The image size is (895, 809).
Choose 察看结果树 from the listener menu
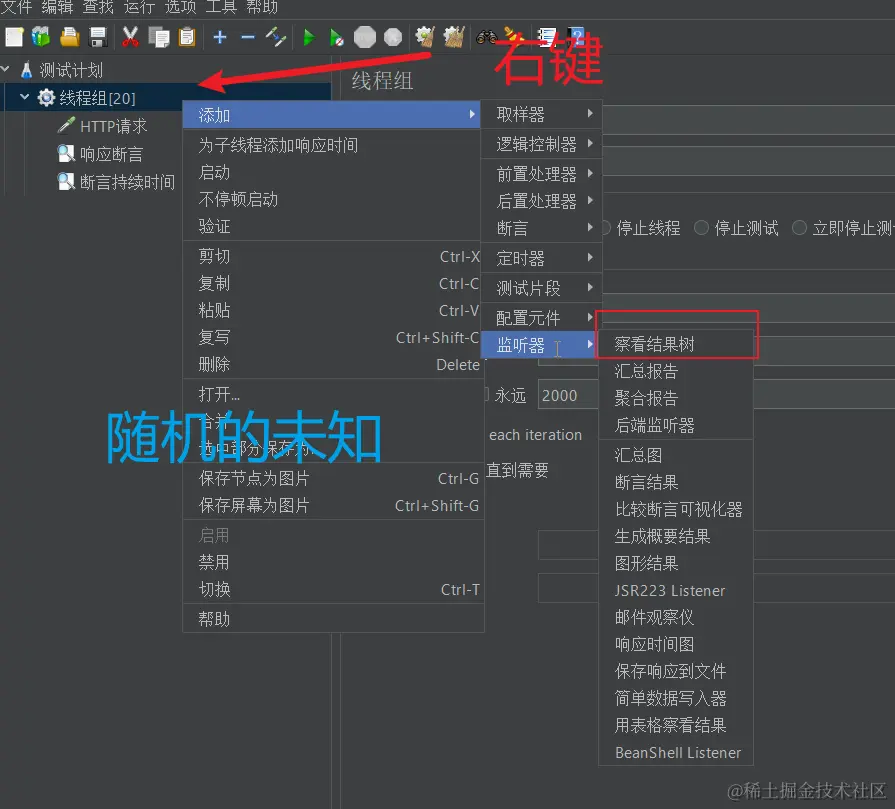click(x=652, y=341)
